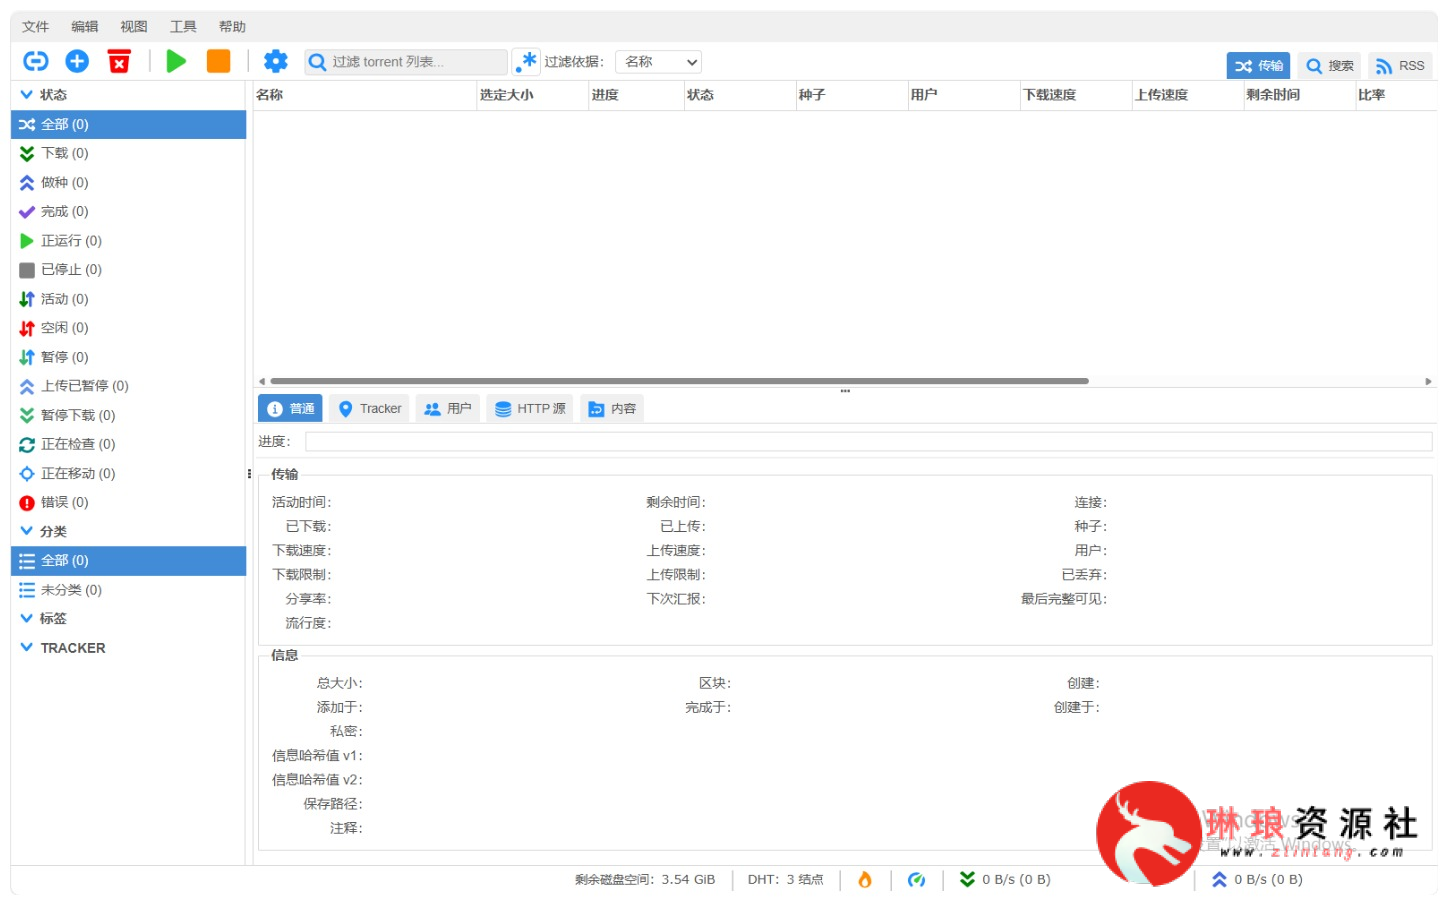This screenshot has width=1452, height=906.
Task: Click the add torrent file plus icon
Action: (77, 62)
